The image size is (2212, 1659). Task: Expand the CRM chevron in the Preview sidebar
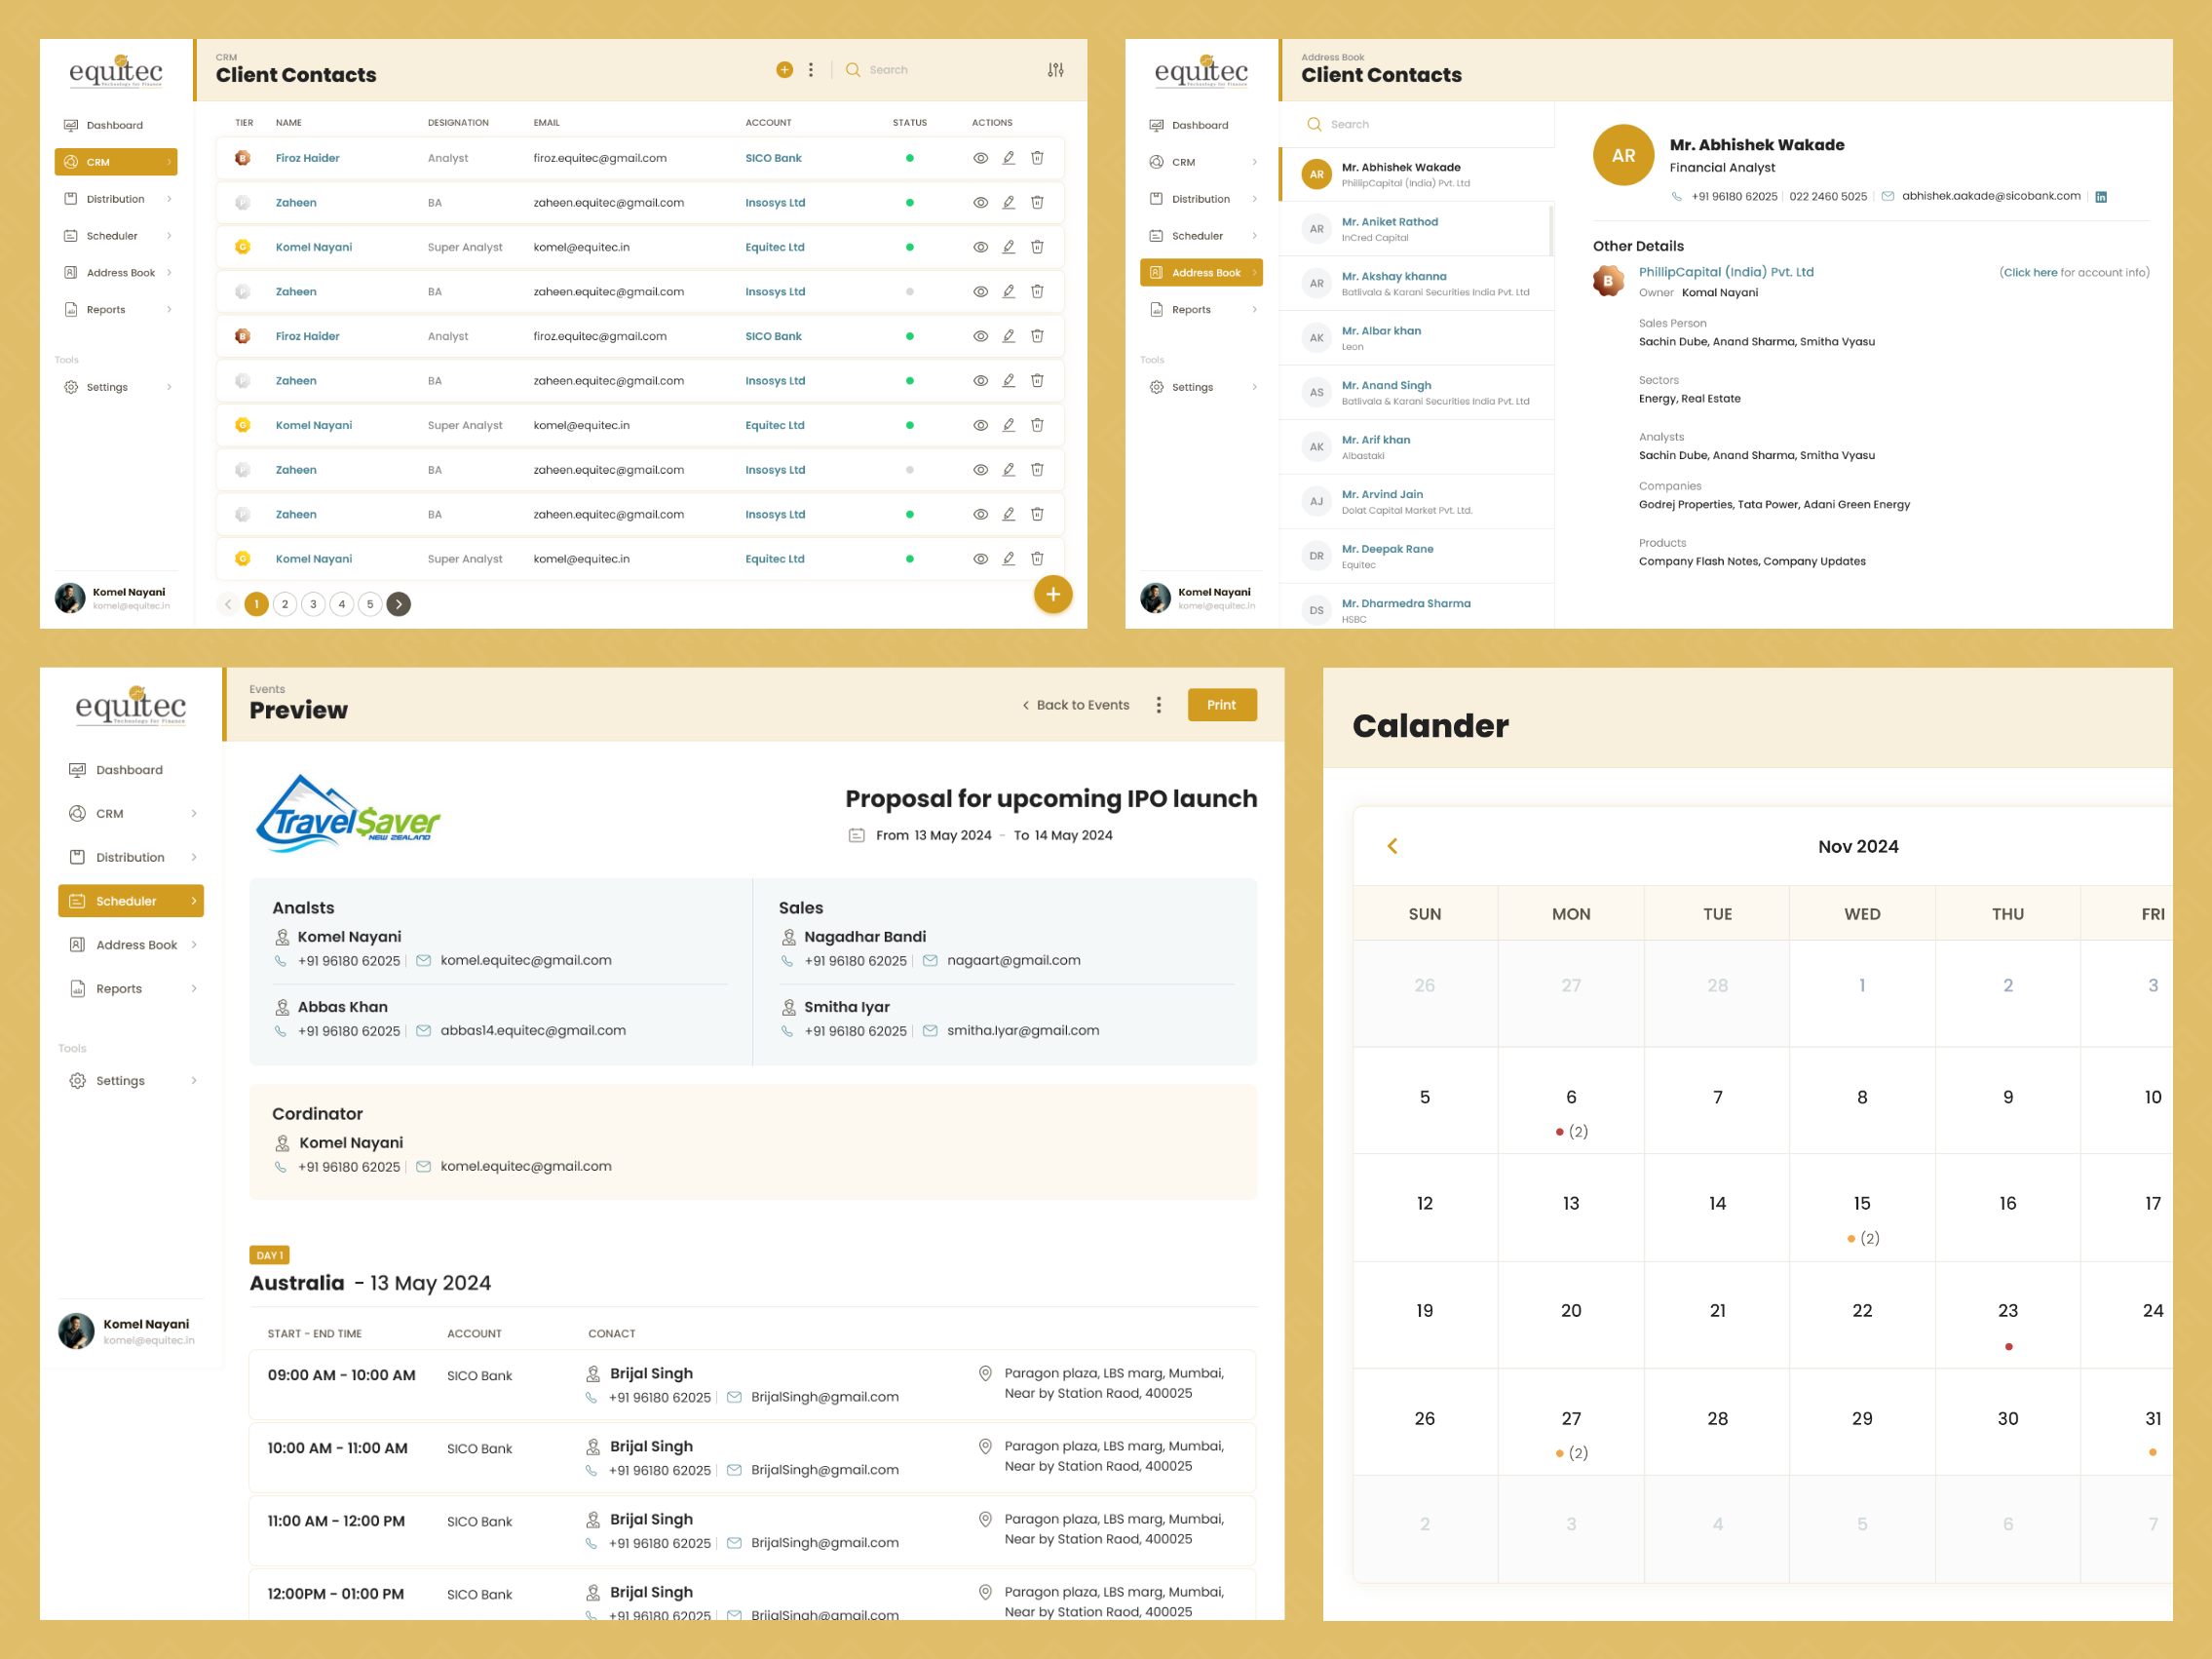coord(194,814)
